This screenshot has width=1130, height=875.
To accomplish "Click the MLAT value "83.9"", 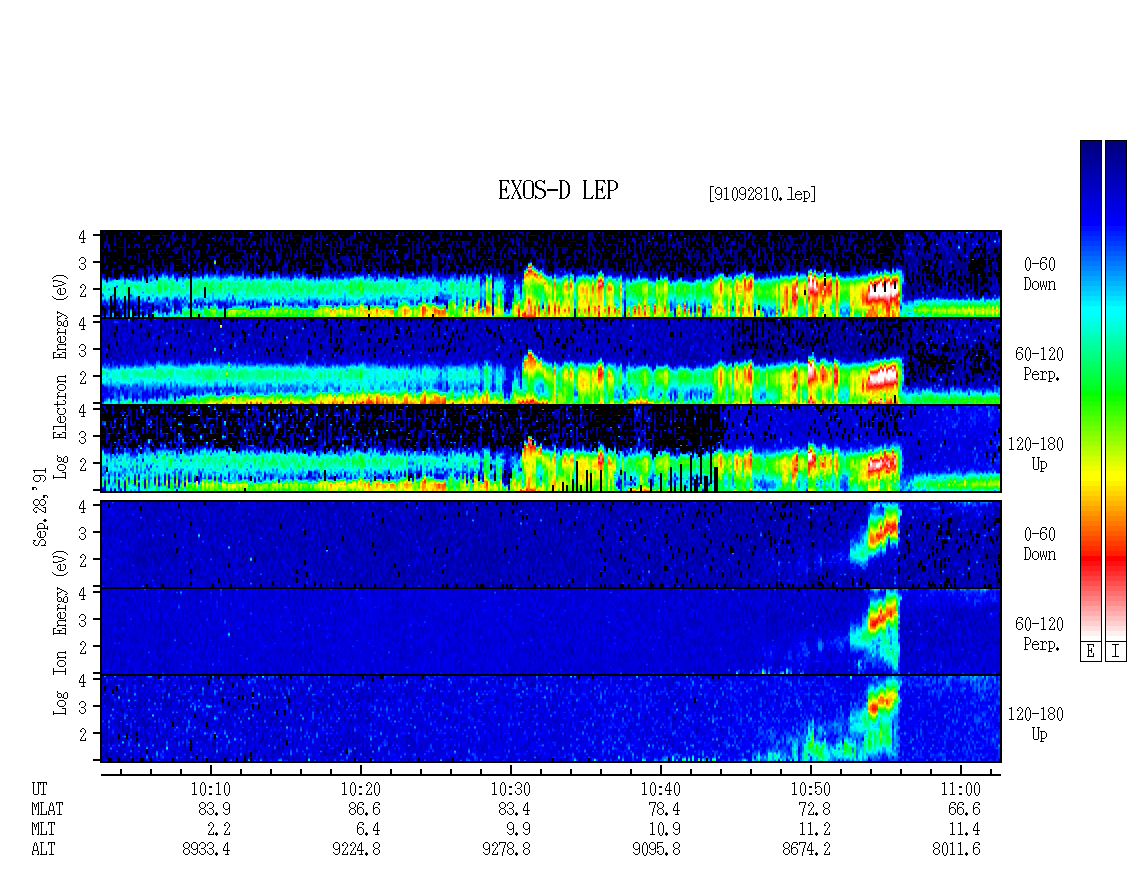I will [x=215, y=809].
